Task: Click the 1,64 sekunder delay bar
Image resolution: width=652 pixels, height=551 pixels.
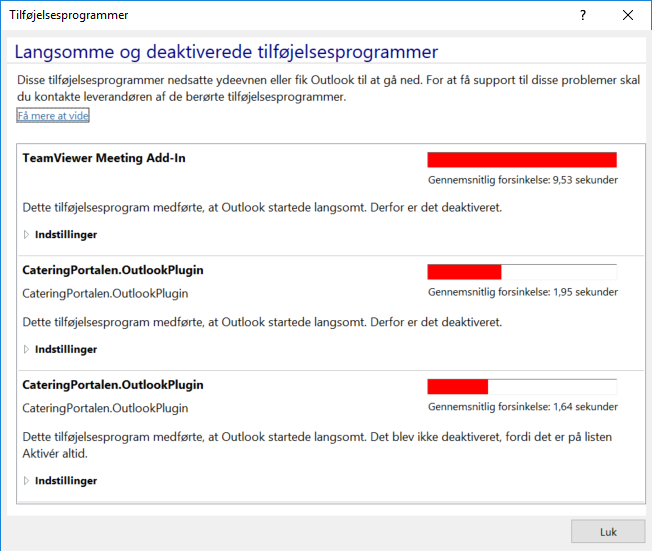Action: pyautogui.click(x=522, y=386)
